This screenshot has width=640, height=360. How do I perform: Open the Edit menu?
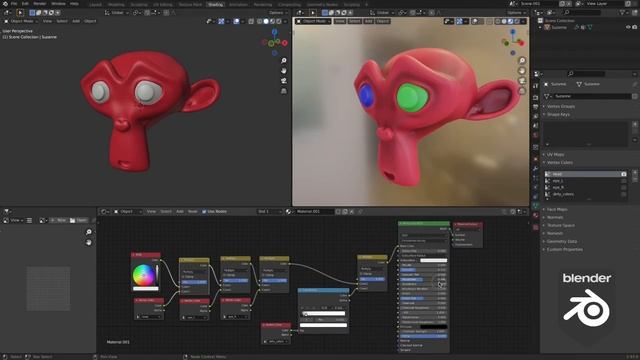coord(25,4)
